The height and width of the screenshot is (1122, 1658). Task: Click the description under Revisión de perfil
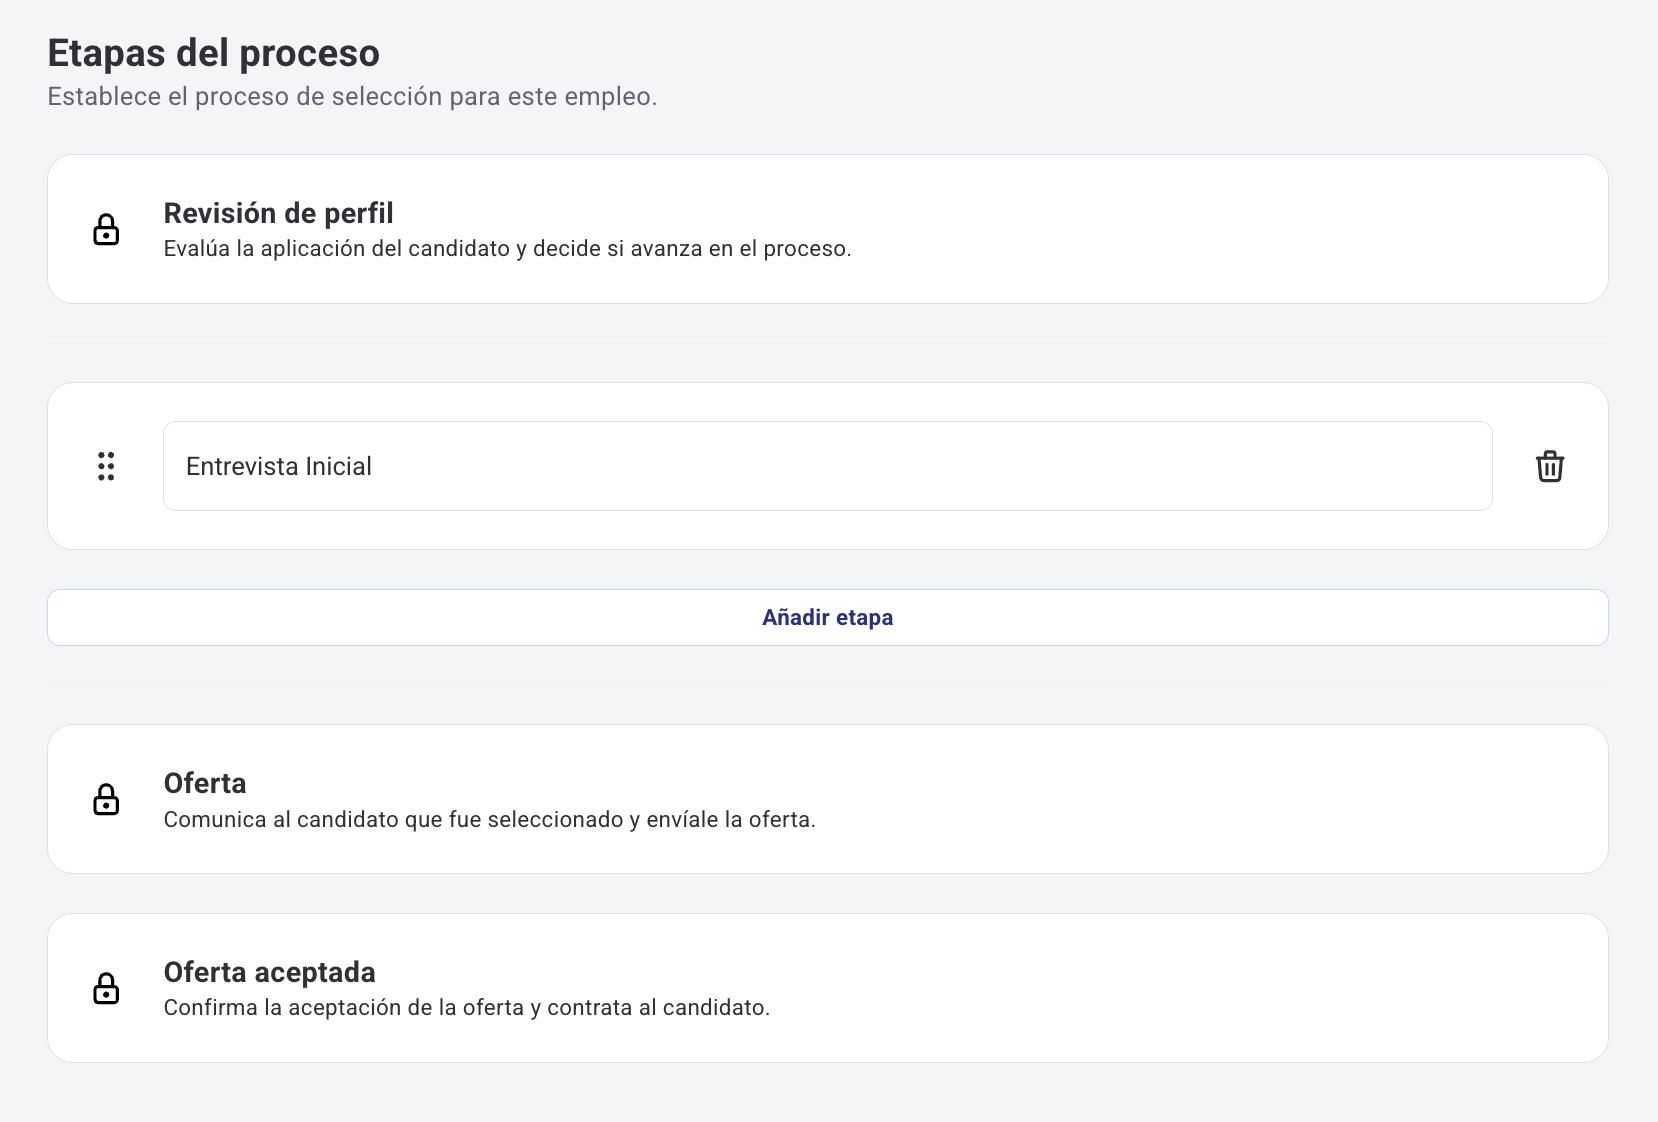pos(508,249)
